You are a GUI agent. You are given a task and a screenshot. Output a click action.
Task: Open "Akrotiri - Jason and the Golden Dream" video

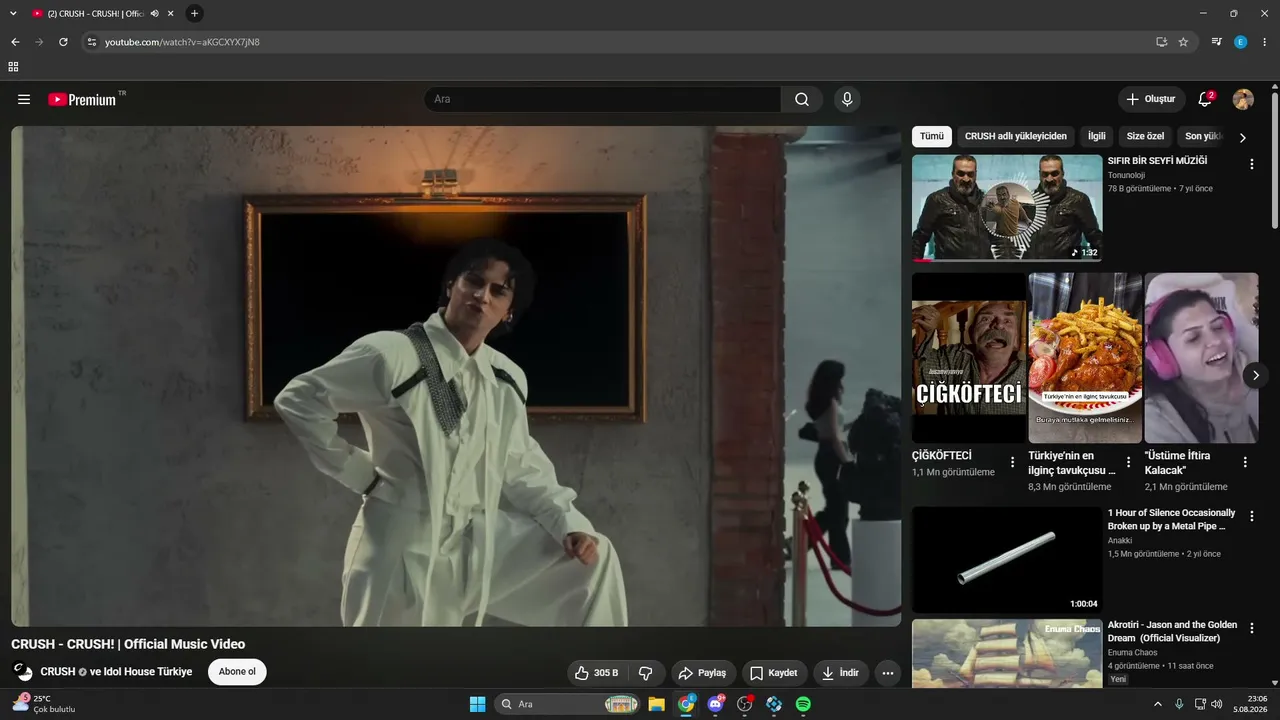[1172, 631]
